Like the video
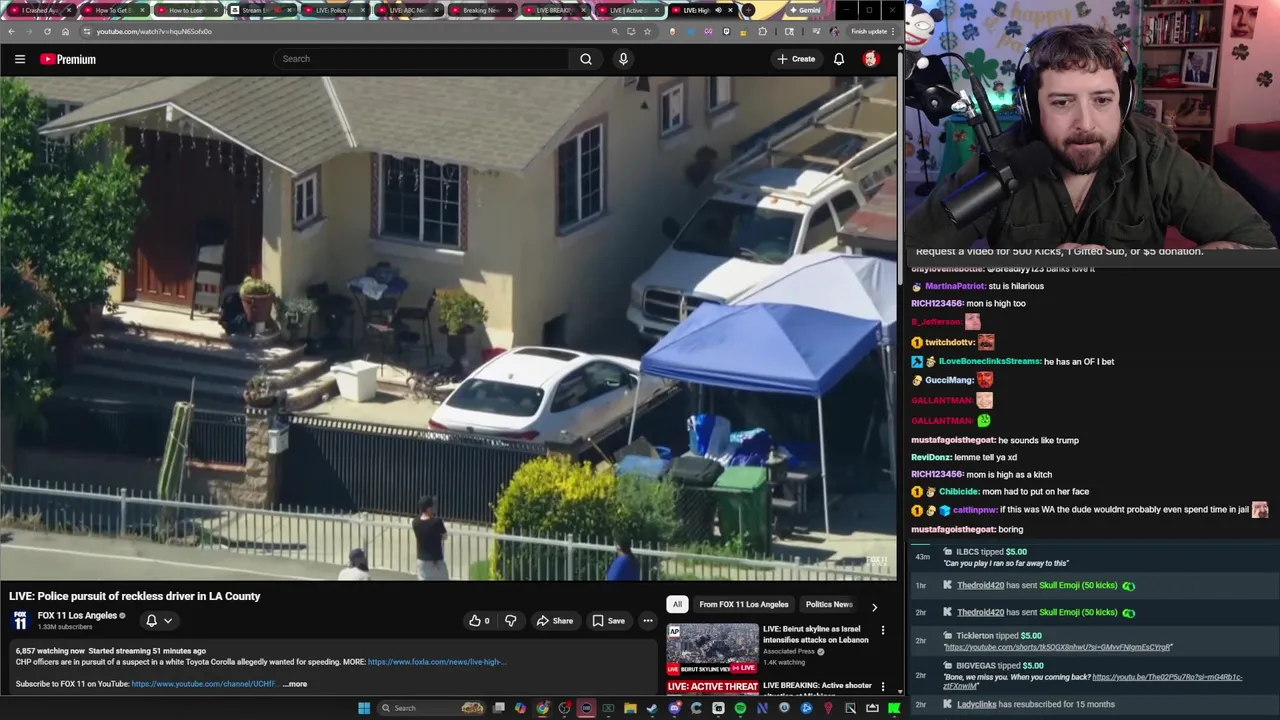Screen dimensions: 1280x720 coord(480,620)
